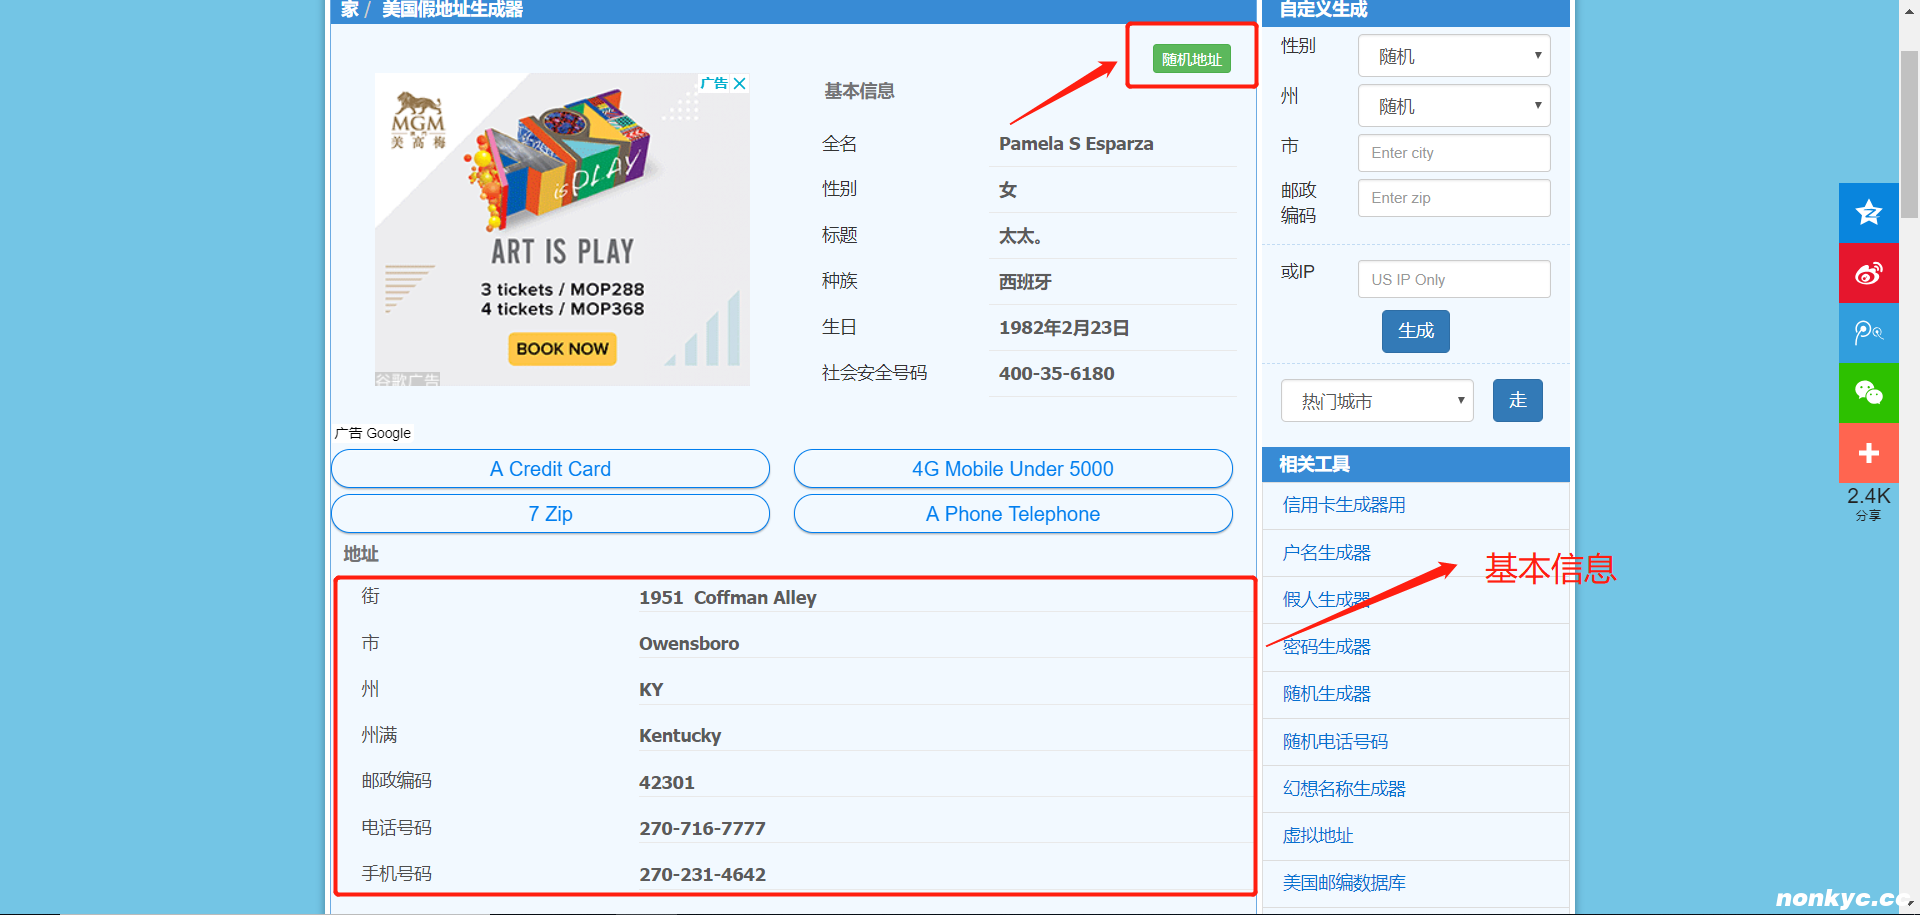Click the Tencent Weibo share icon
This screenshot has width=1920, height=915.
tap(1868, 333)
